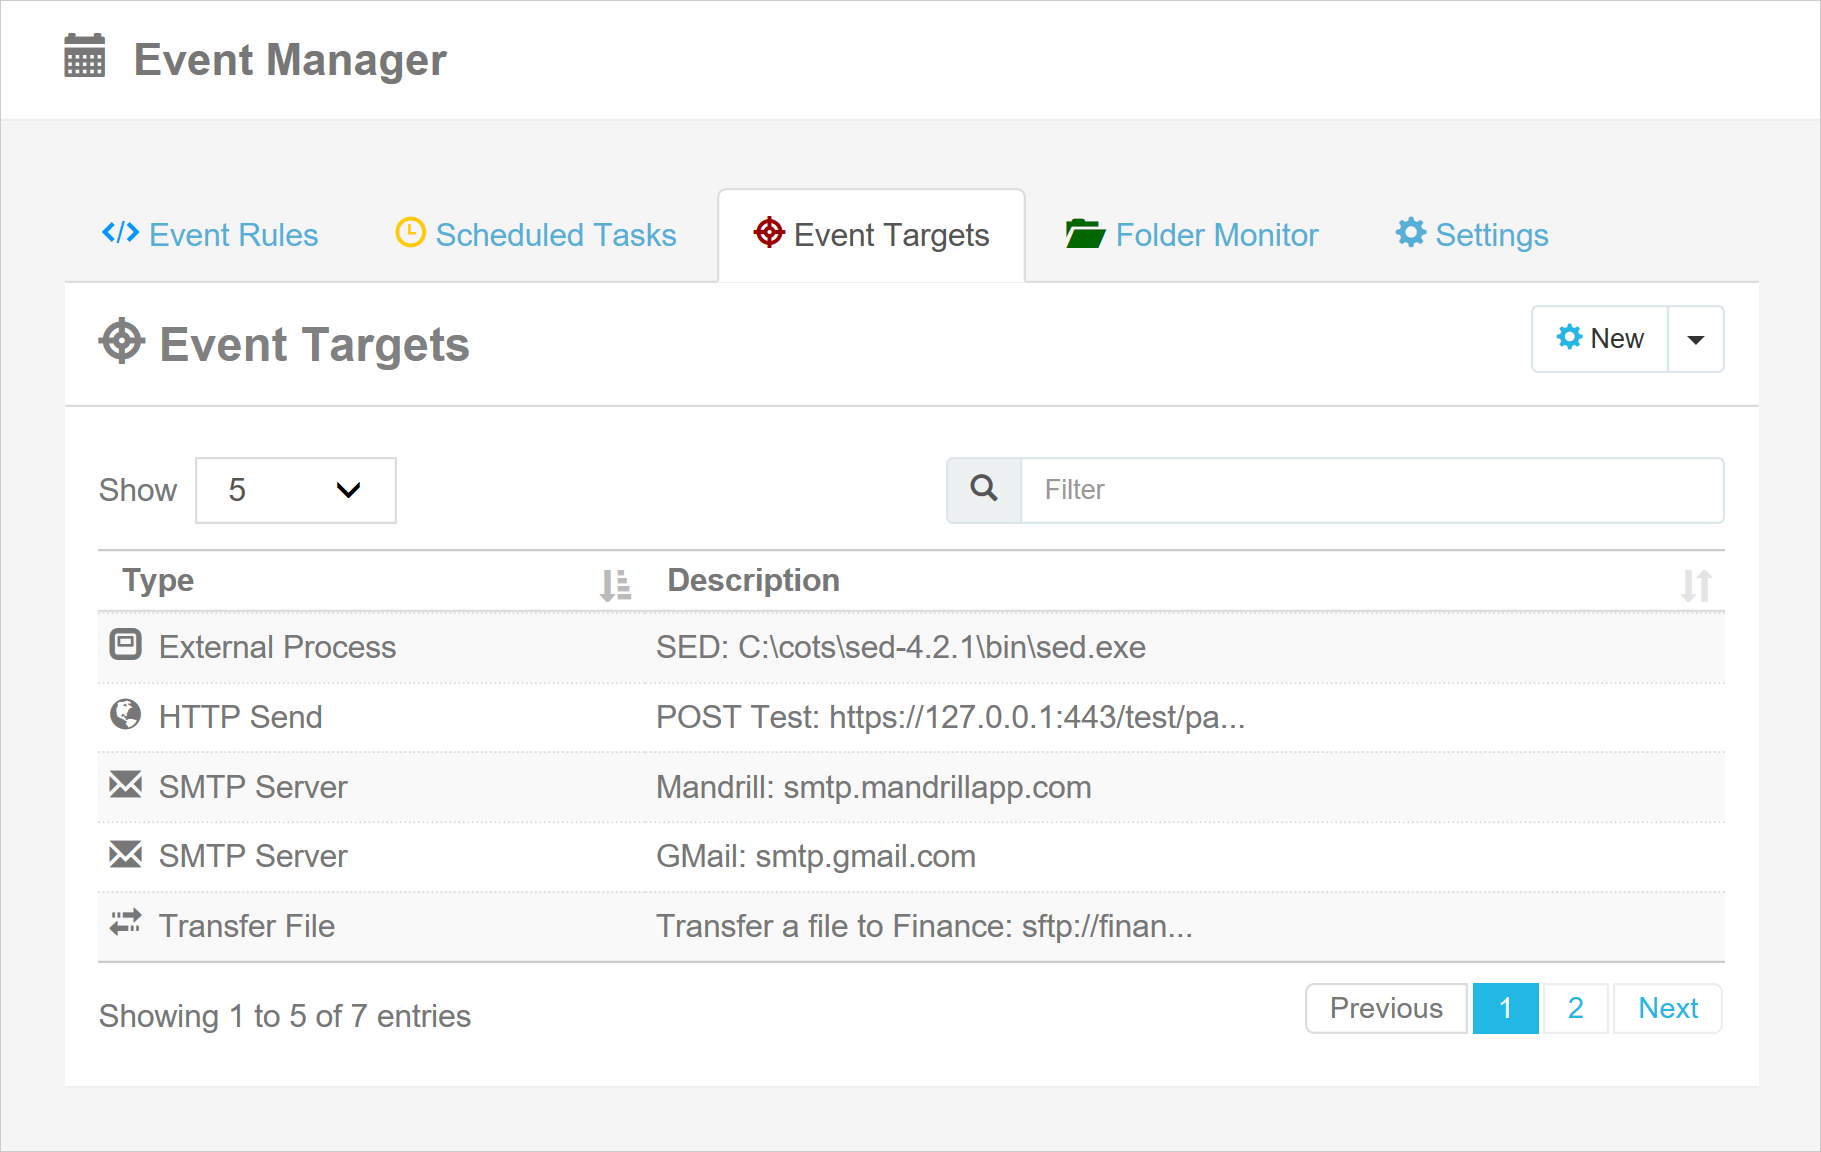This screenshot has height=1152, width=1821.
Task: Click the magnifier search icon
Action: [x=984, y=488]
